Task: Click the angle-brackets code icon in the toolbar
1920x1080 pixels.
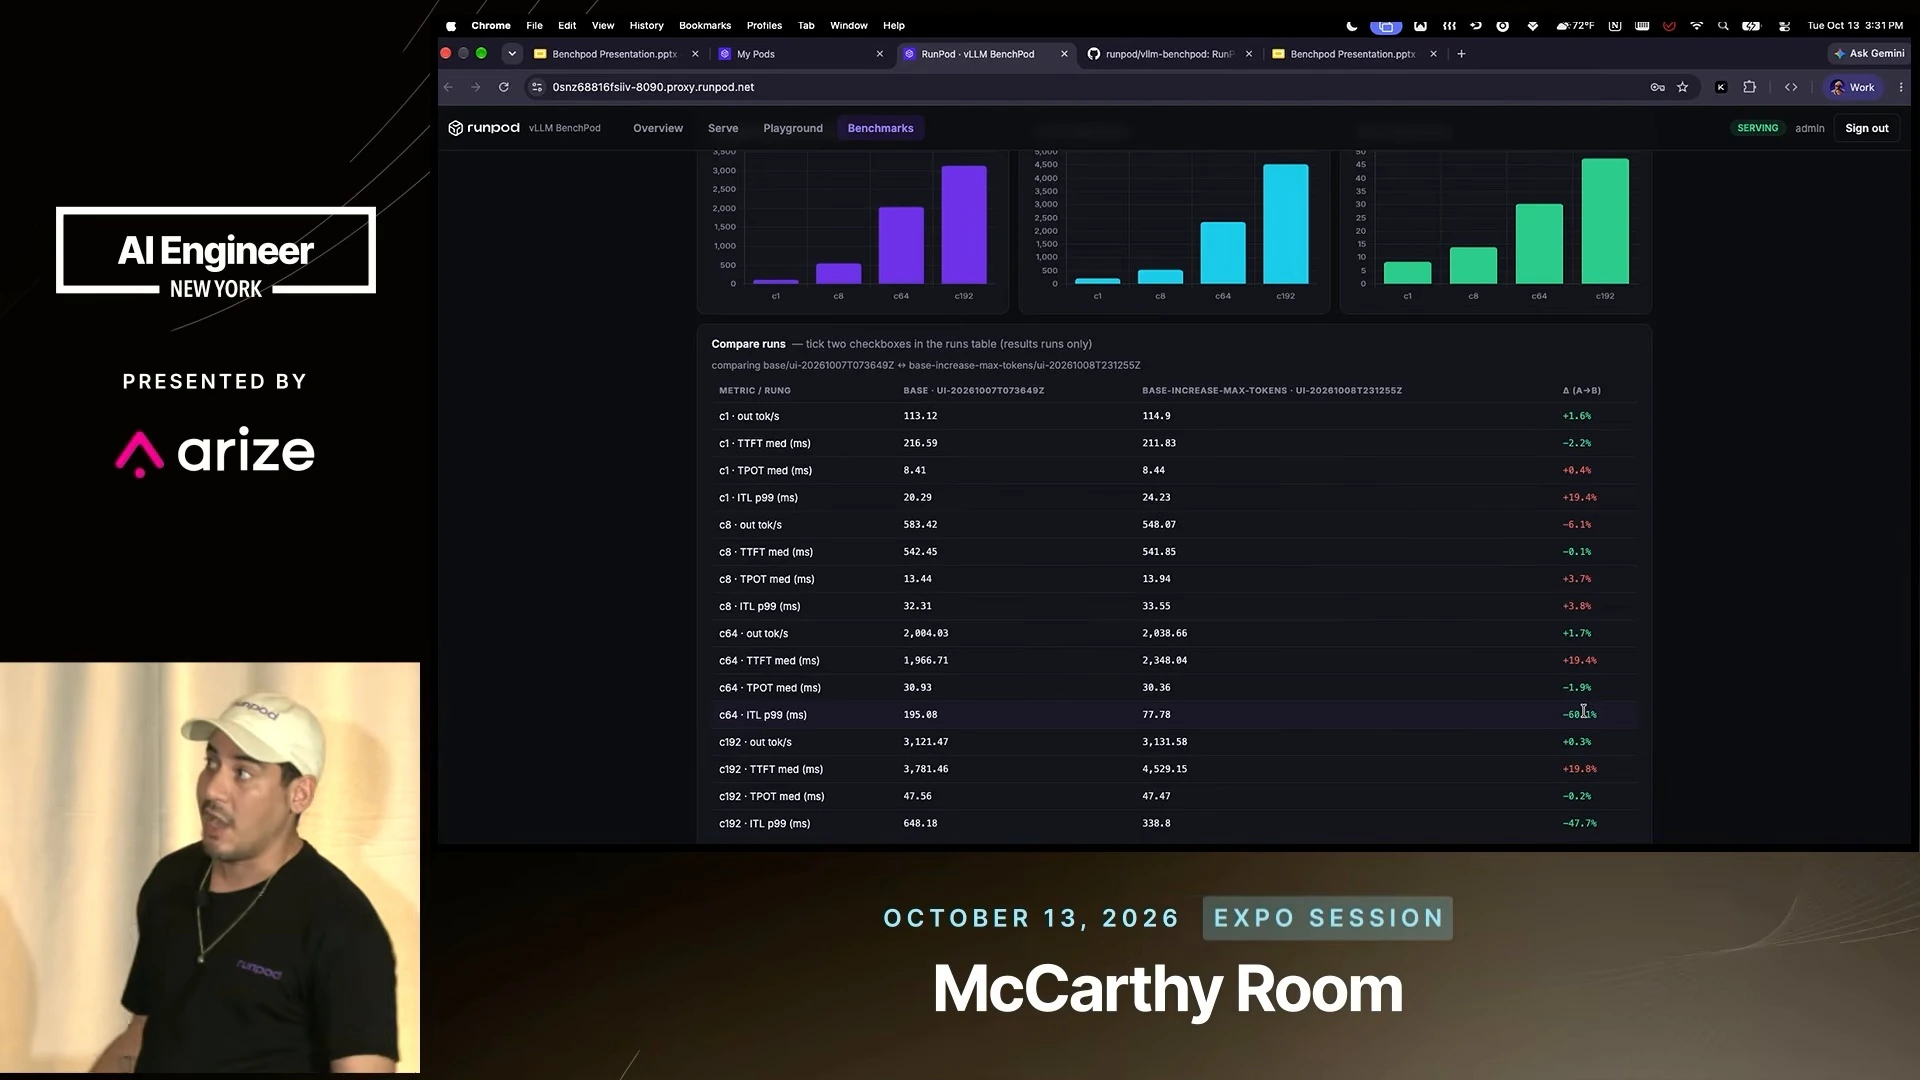Action: [1791, 87]
